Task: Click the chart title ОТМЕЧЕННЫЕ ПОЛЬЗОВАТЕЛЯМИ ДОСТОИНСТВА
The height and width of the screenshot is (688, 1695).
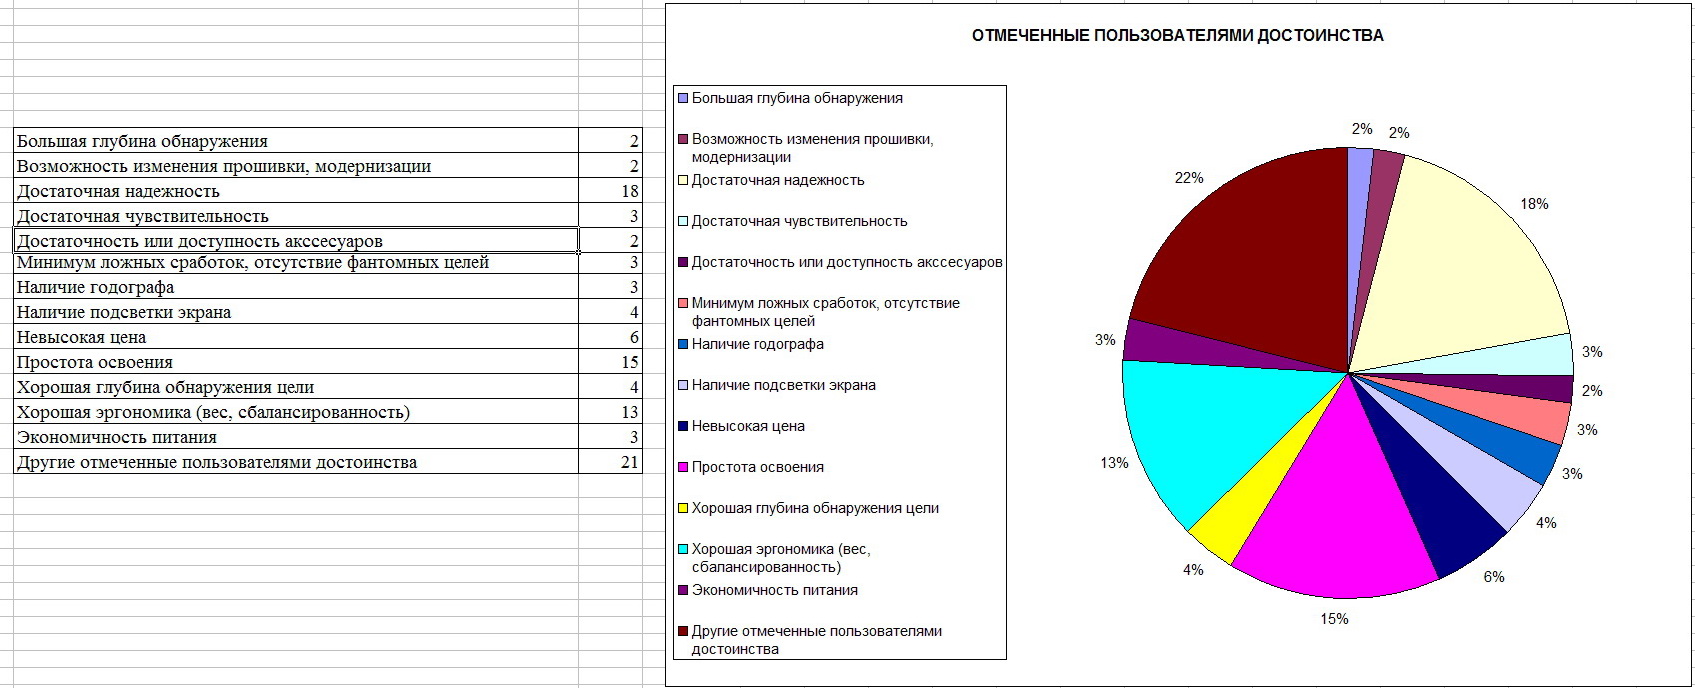Action: pos(1177,36)
